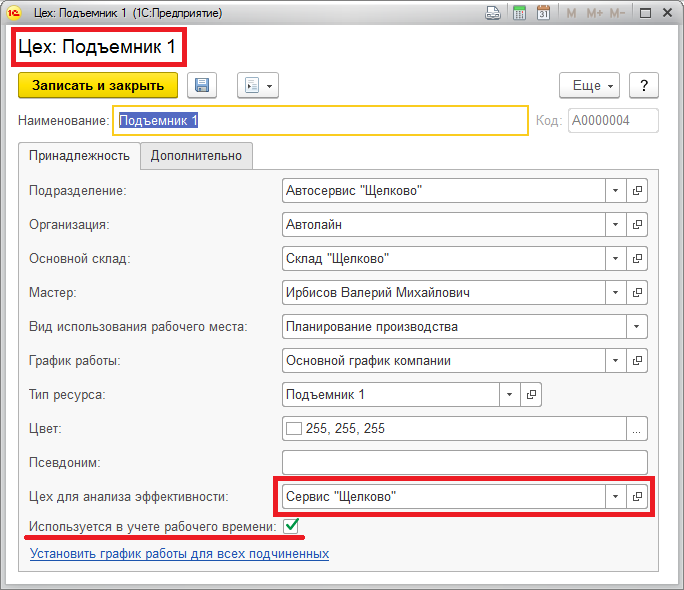Expand the Основной склад dropdown arrow
This screenshot has width=684, height=590.
coord(616,259)
